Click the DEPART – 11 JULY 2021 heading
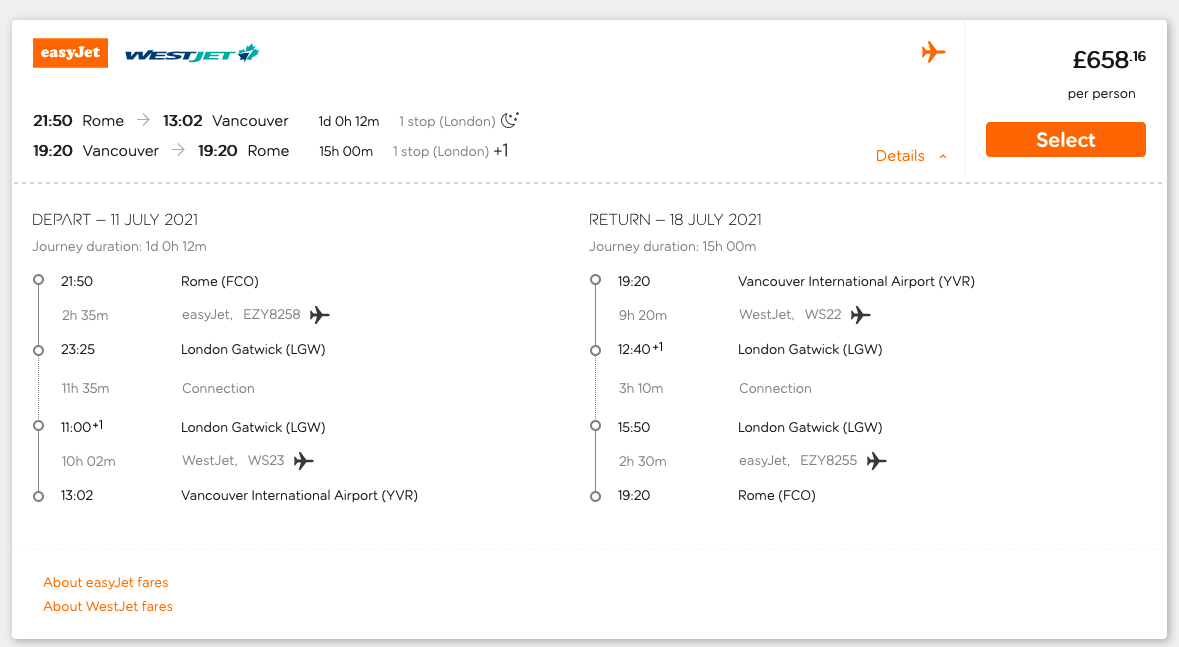The height and width of the screenshot is (647, 1179). (115, 220)
